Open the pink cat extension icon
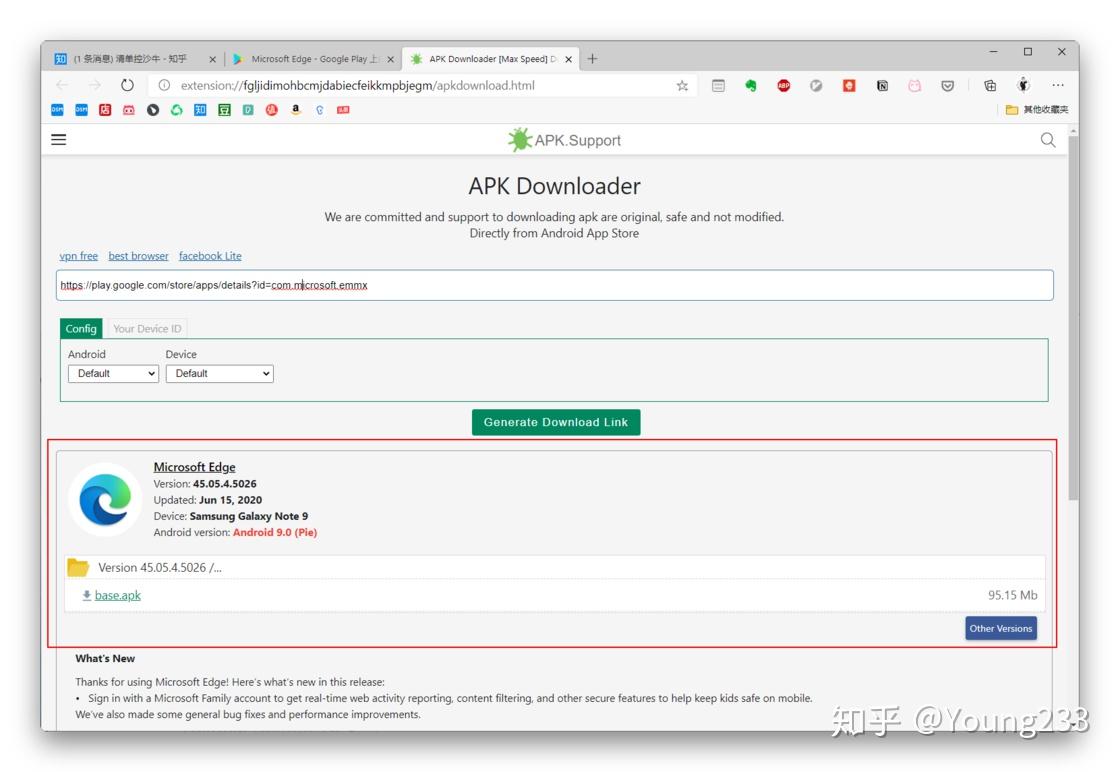Screen dimensions: 1120x772 [914, 86]
